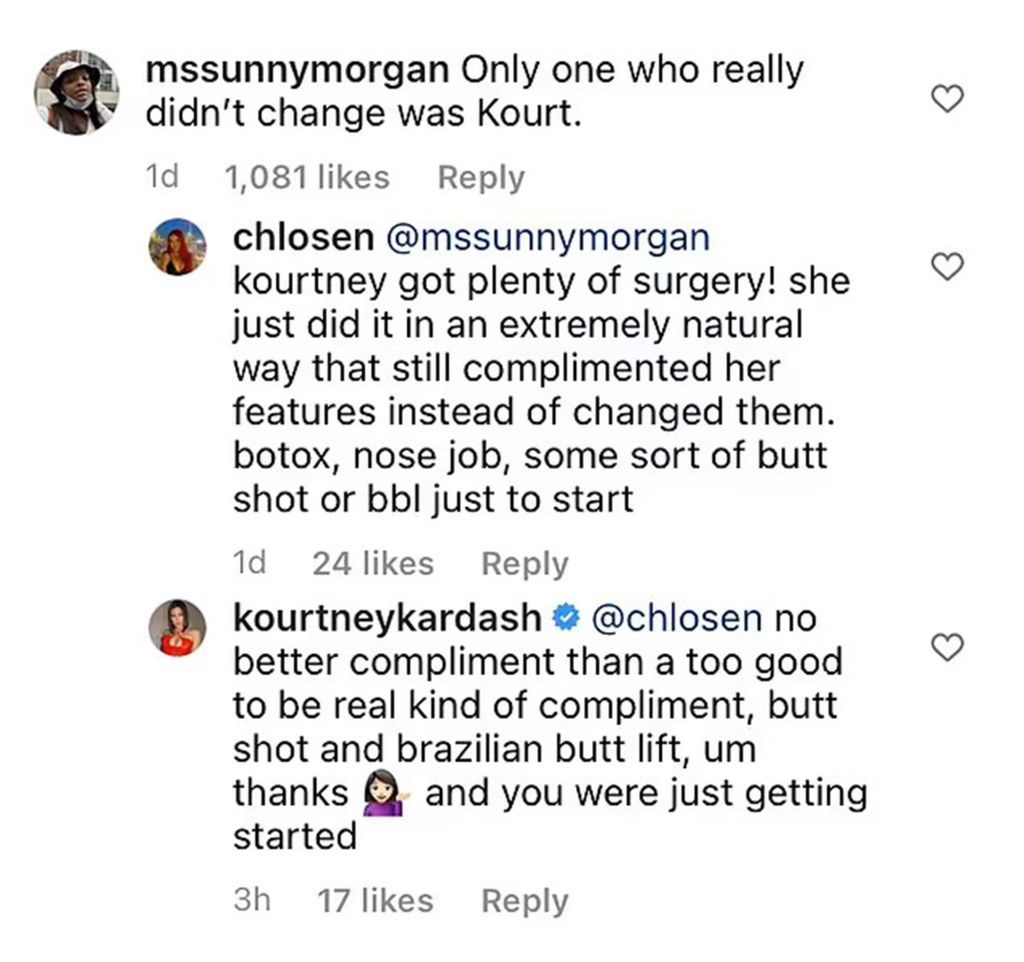Image resolution: width=1024 pixels, height=962 pixels.
Task: Heart the kourtneykardash comment
Action: [947, 648]
